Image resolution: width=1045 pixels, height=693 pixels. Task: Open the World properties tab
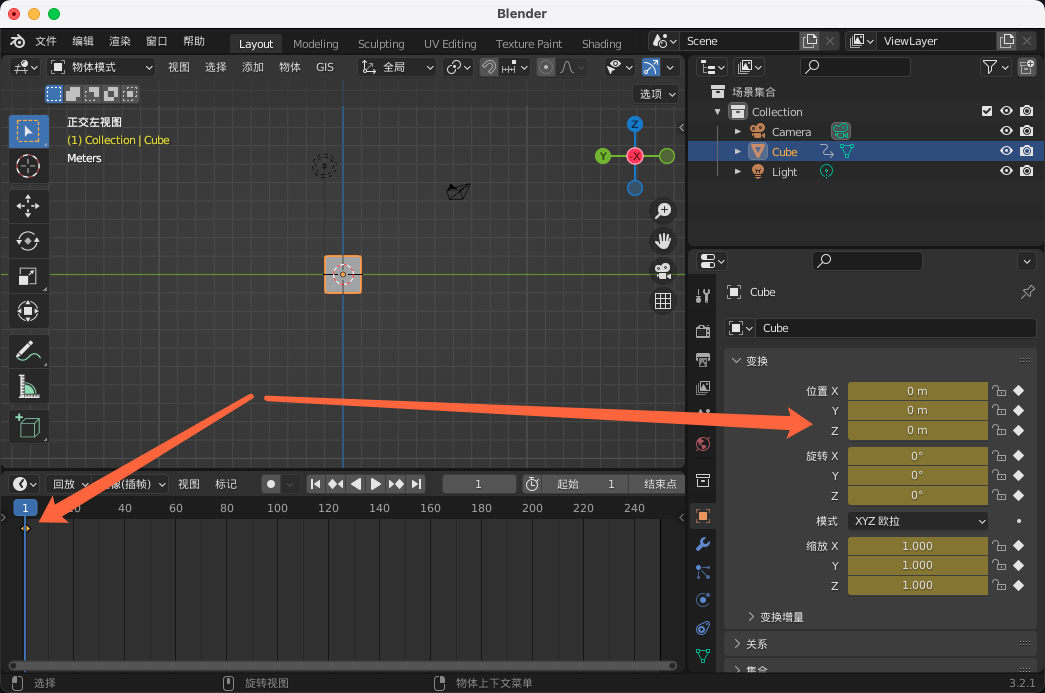click(702, 444)
